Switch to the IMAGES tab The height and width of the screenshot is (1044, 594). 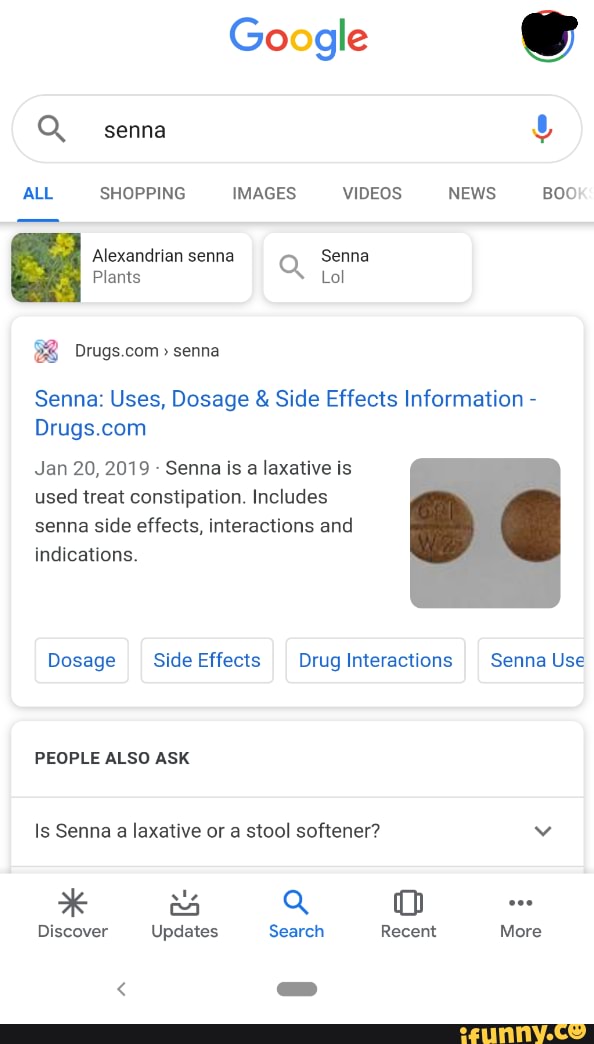264,193
